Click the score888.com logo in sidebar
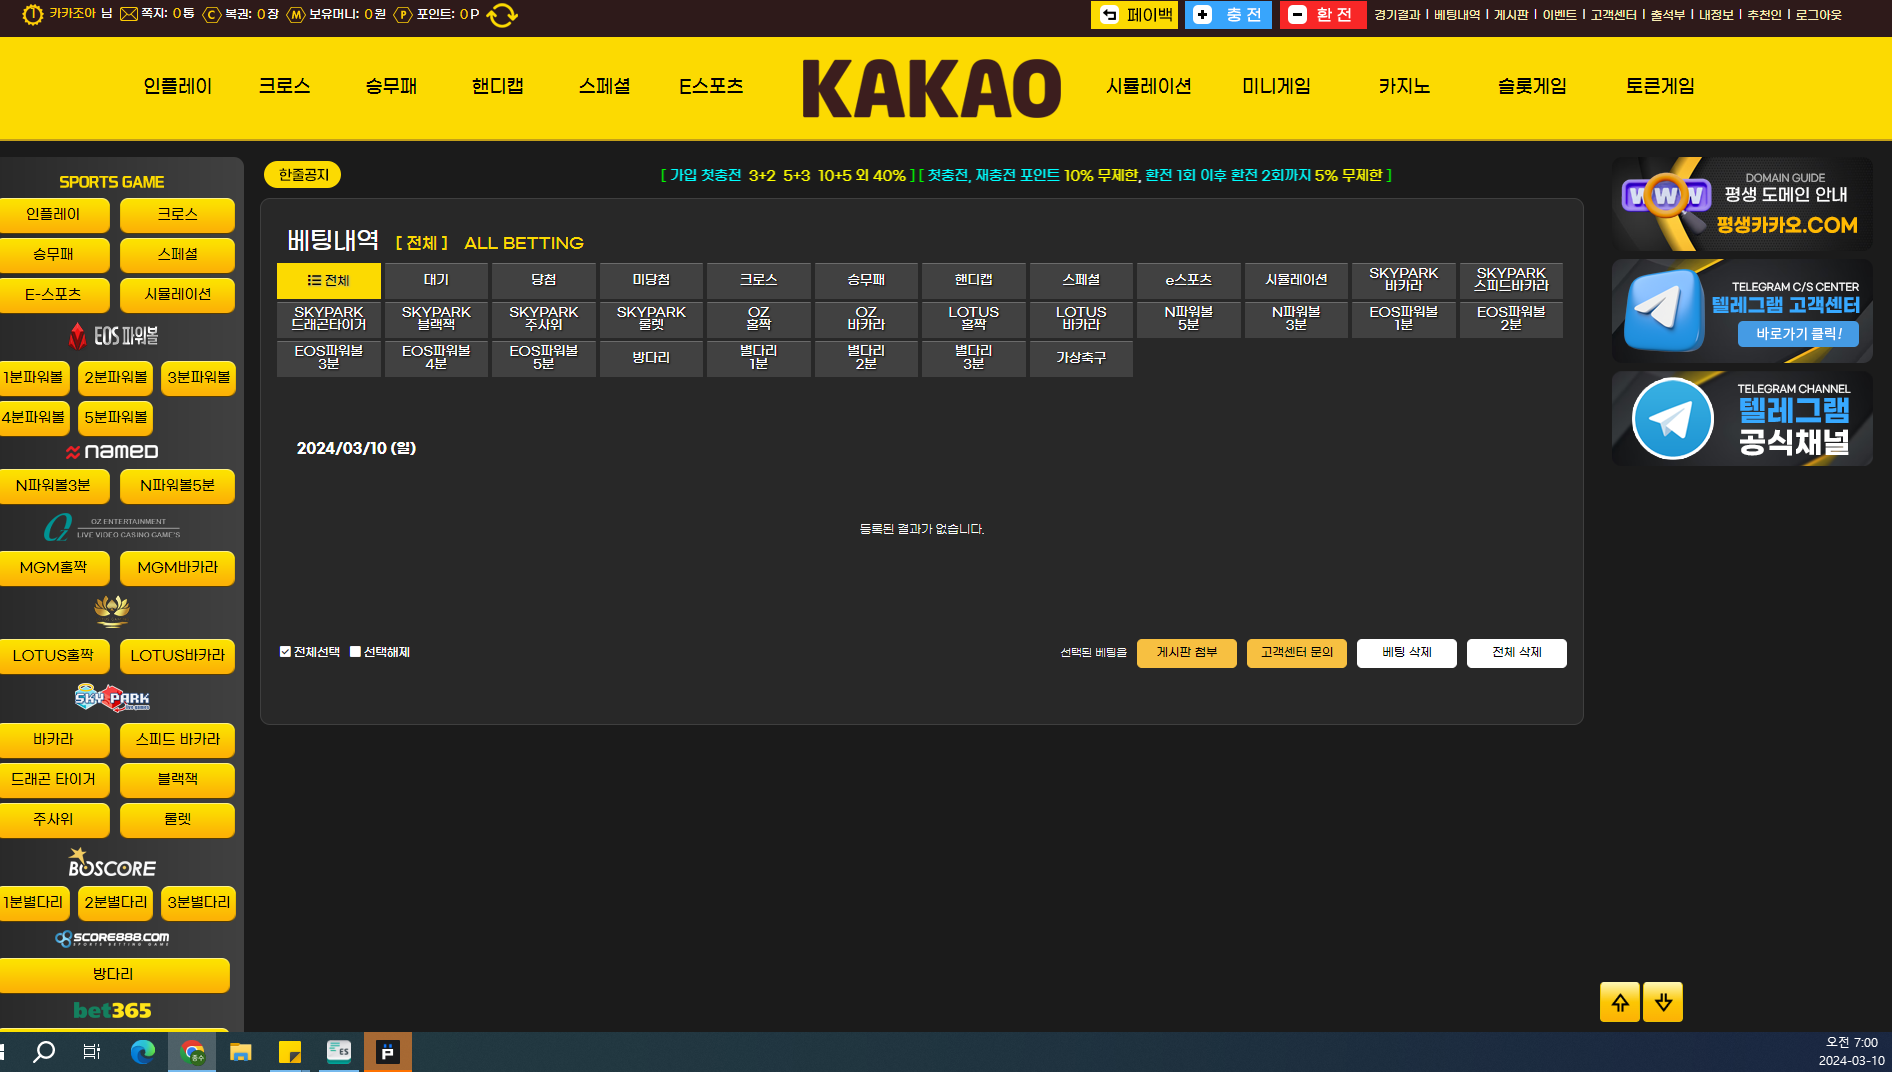 tap(112, 938)
